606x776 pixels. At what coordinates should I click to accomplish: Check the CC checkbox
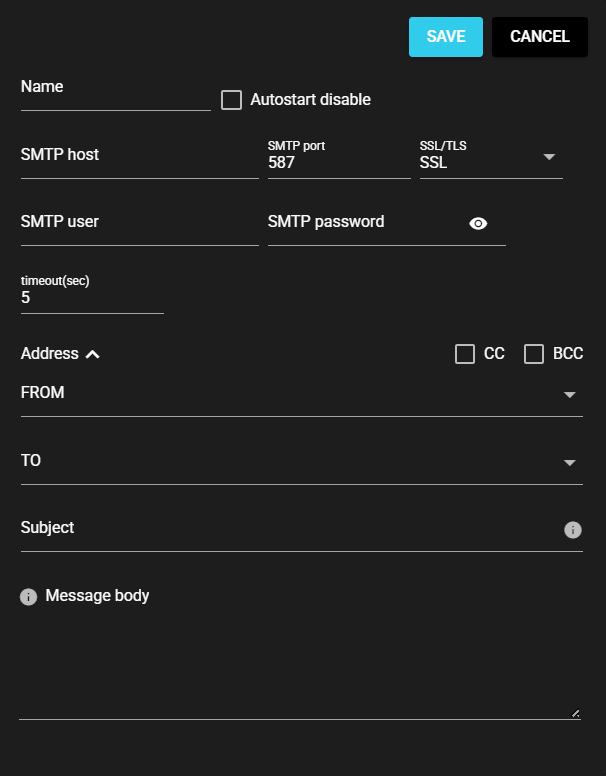pos(464,354)
